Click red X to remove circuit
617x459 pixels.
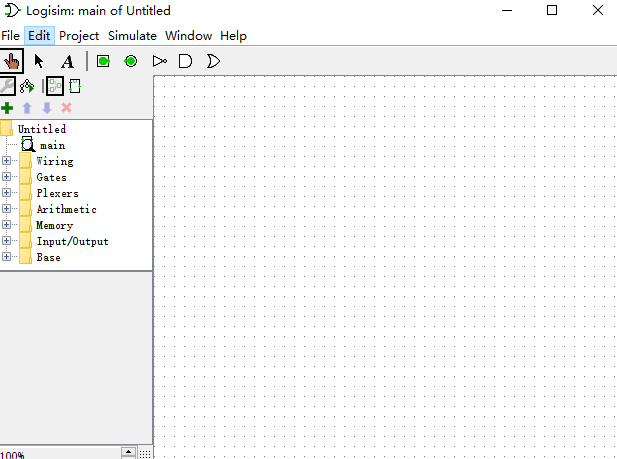67,108
